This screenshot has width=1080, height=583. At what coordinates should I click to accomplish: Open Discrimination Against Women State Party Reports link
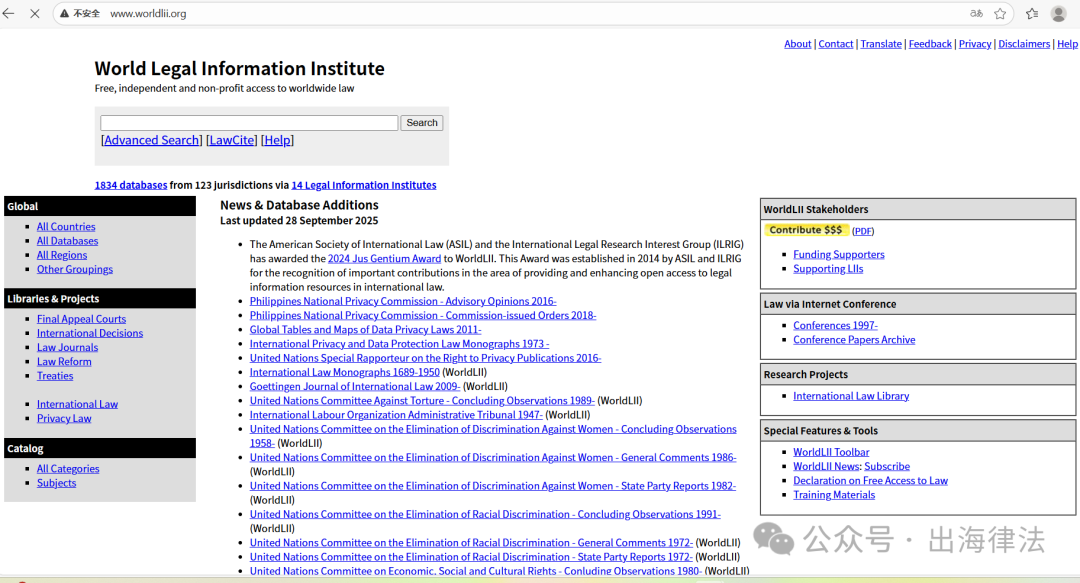click(x=493, y=486)
